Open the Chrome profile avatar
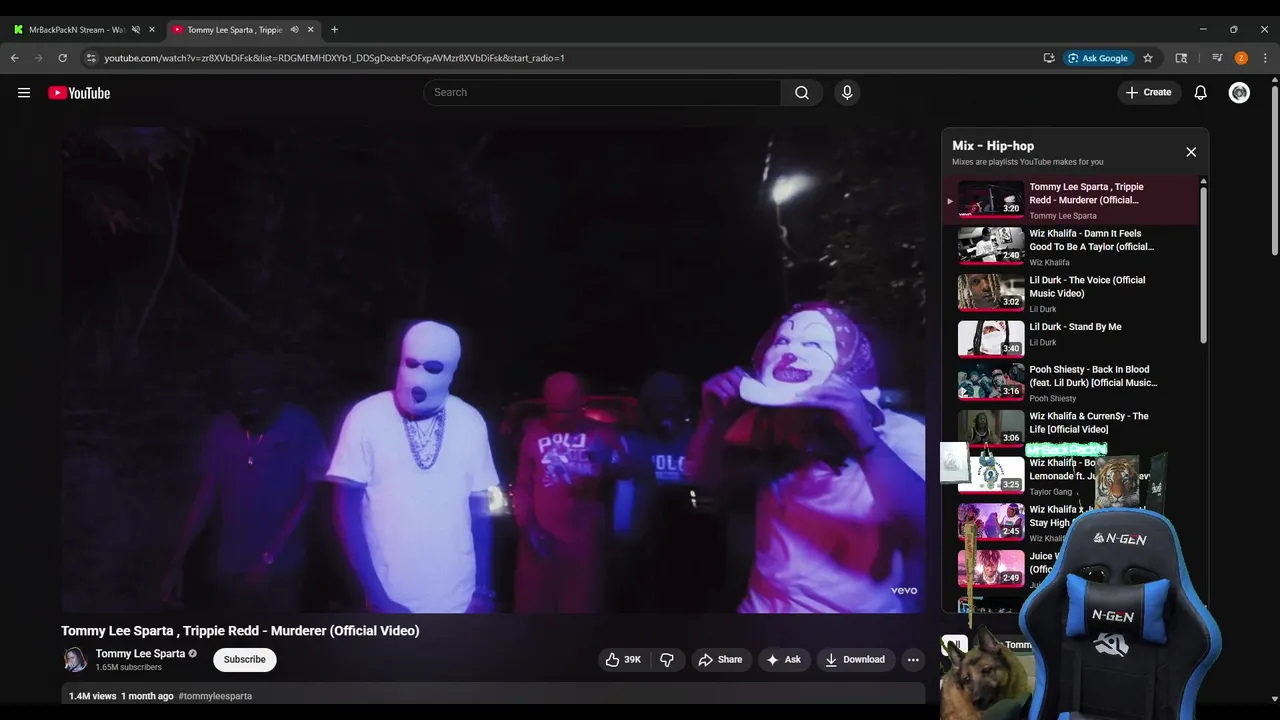Screen dimensions: 1280x720 tap(1241, 58)
